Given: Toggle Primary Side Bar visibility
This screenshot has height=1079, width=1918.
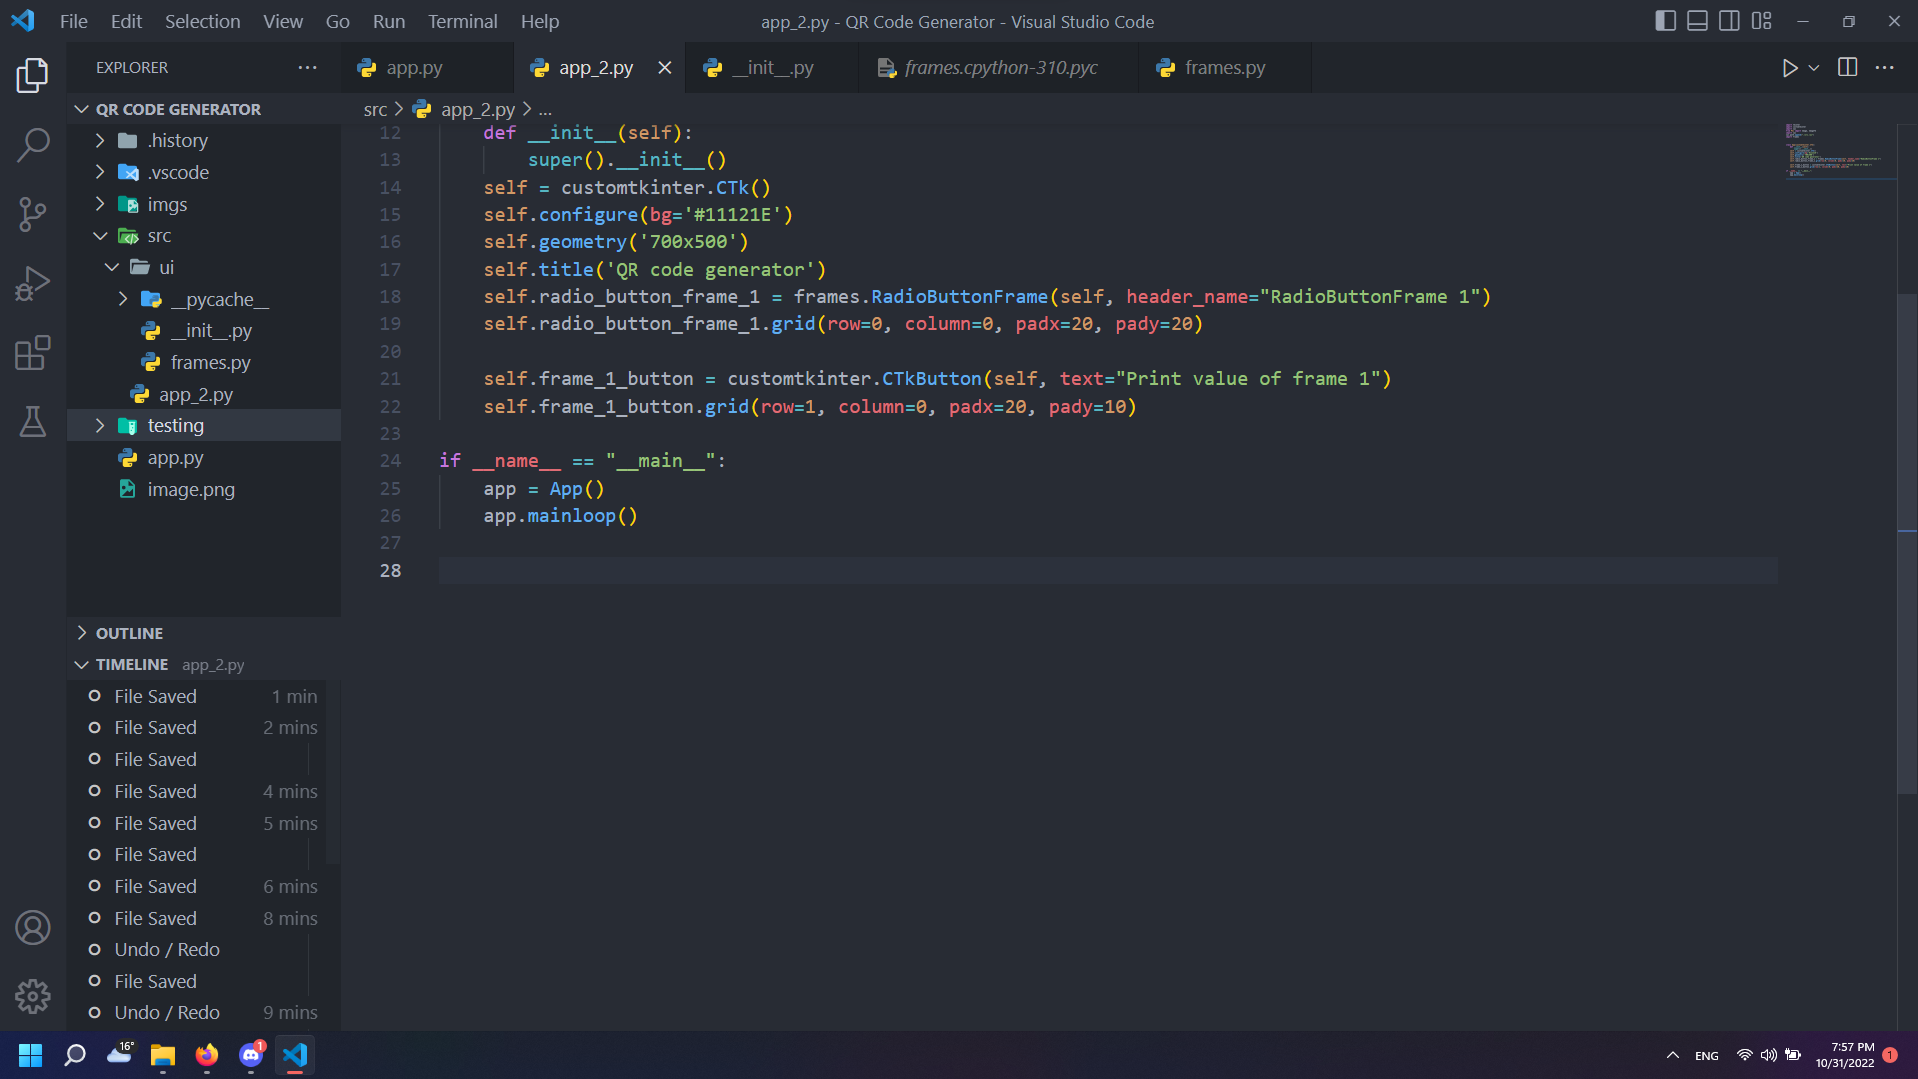Looking at the screenshot, I should coord(1665,21).
